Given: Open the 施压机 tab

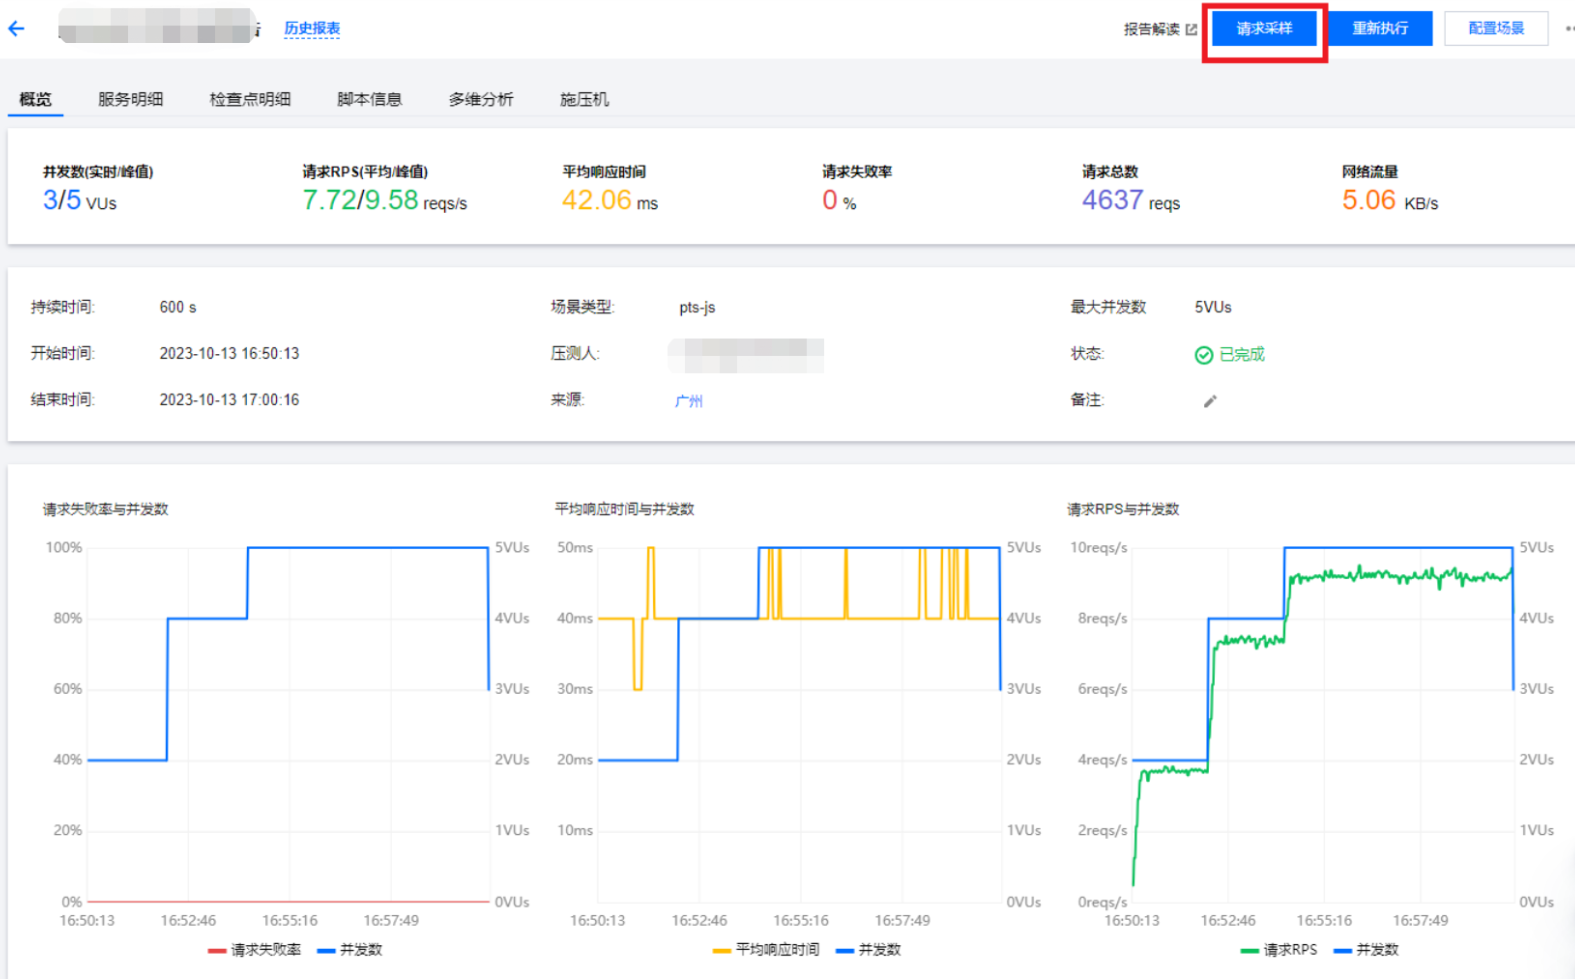Looking at the screenshot, I should click(x=584, y=99).
